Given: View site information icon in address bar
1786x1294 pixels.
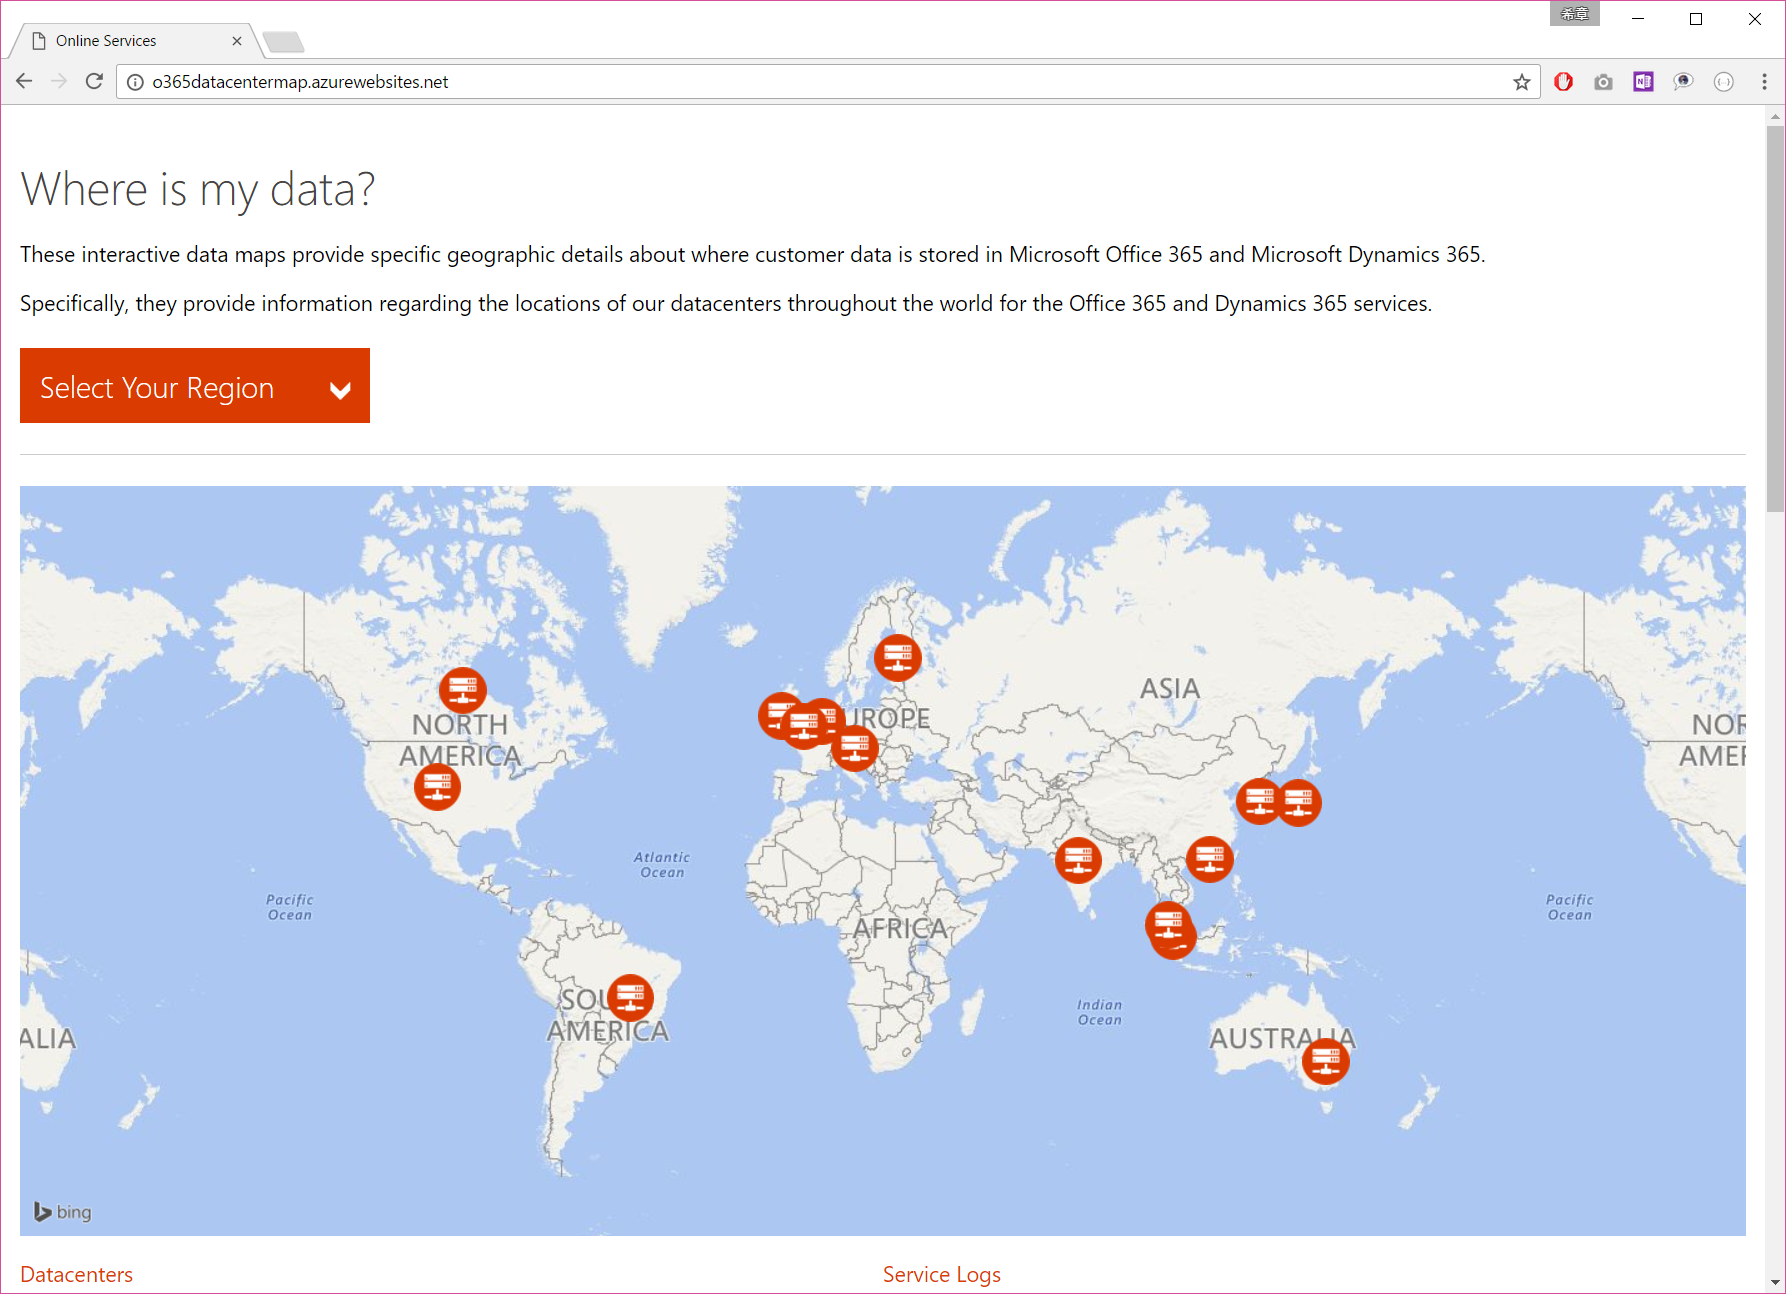Looking at the screenshot, I should pyautogui.click(x=135, y=82).
